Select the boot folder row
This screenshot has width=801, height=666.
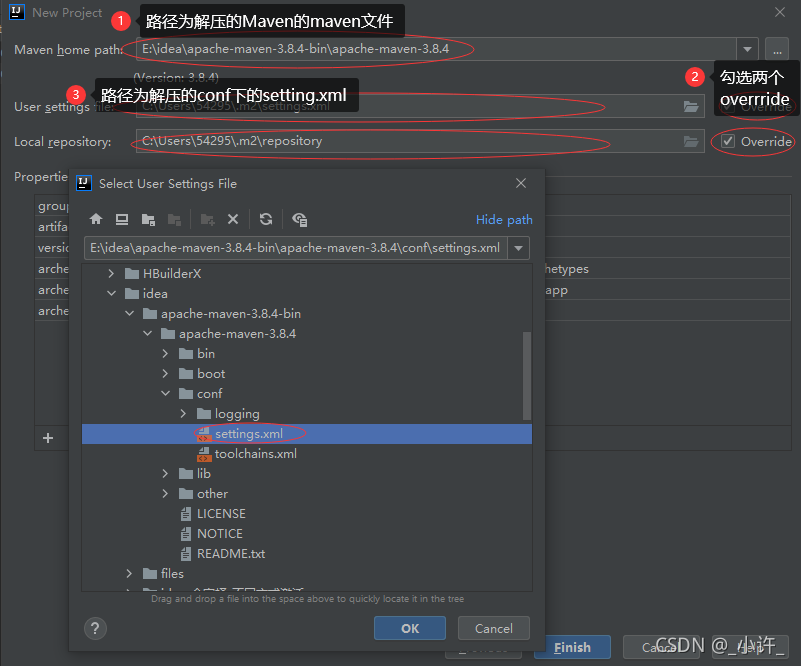[307, 374]
